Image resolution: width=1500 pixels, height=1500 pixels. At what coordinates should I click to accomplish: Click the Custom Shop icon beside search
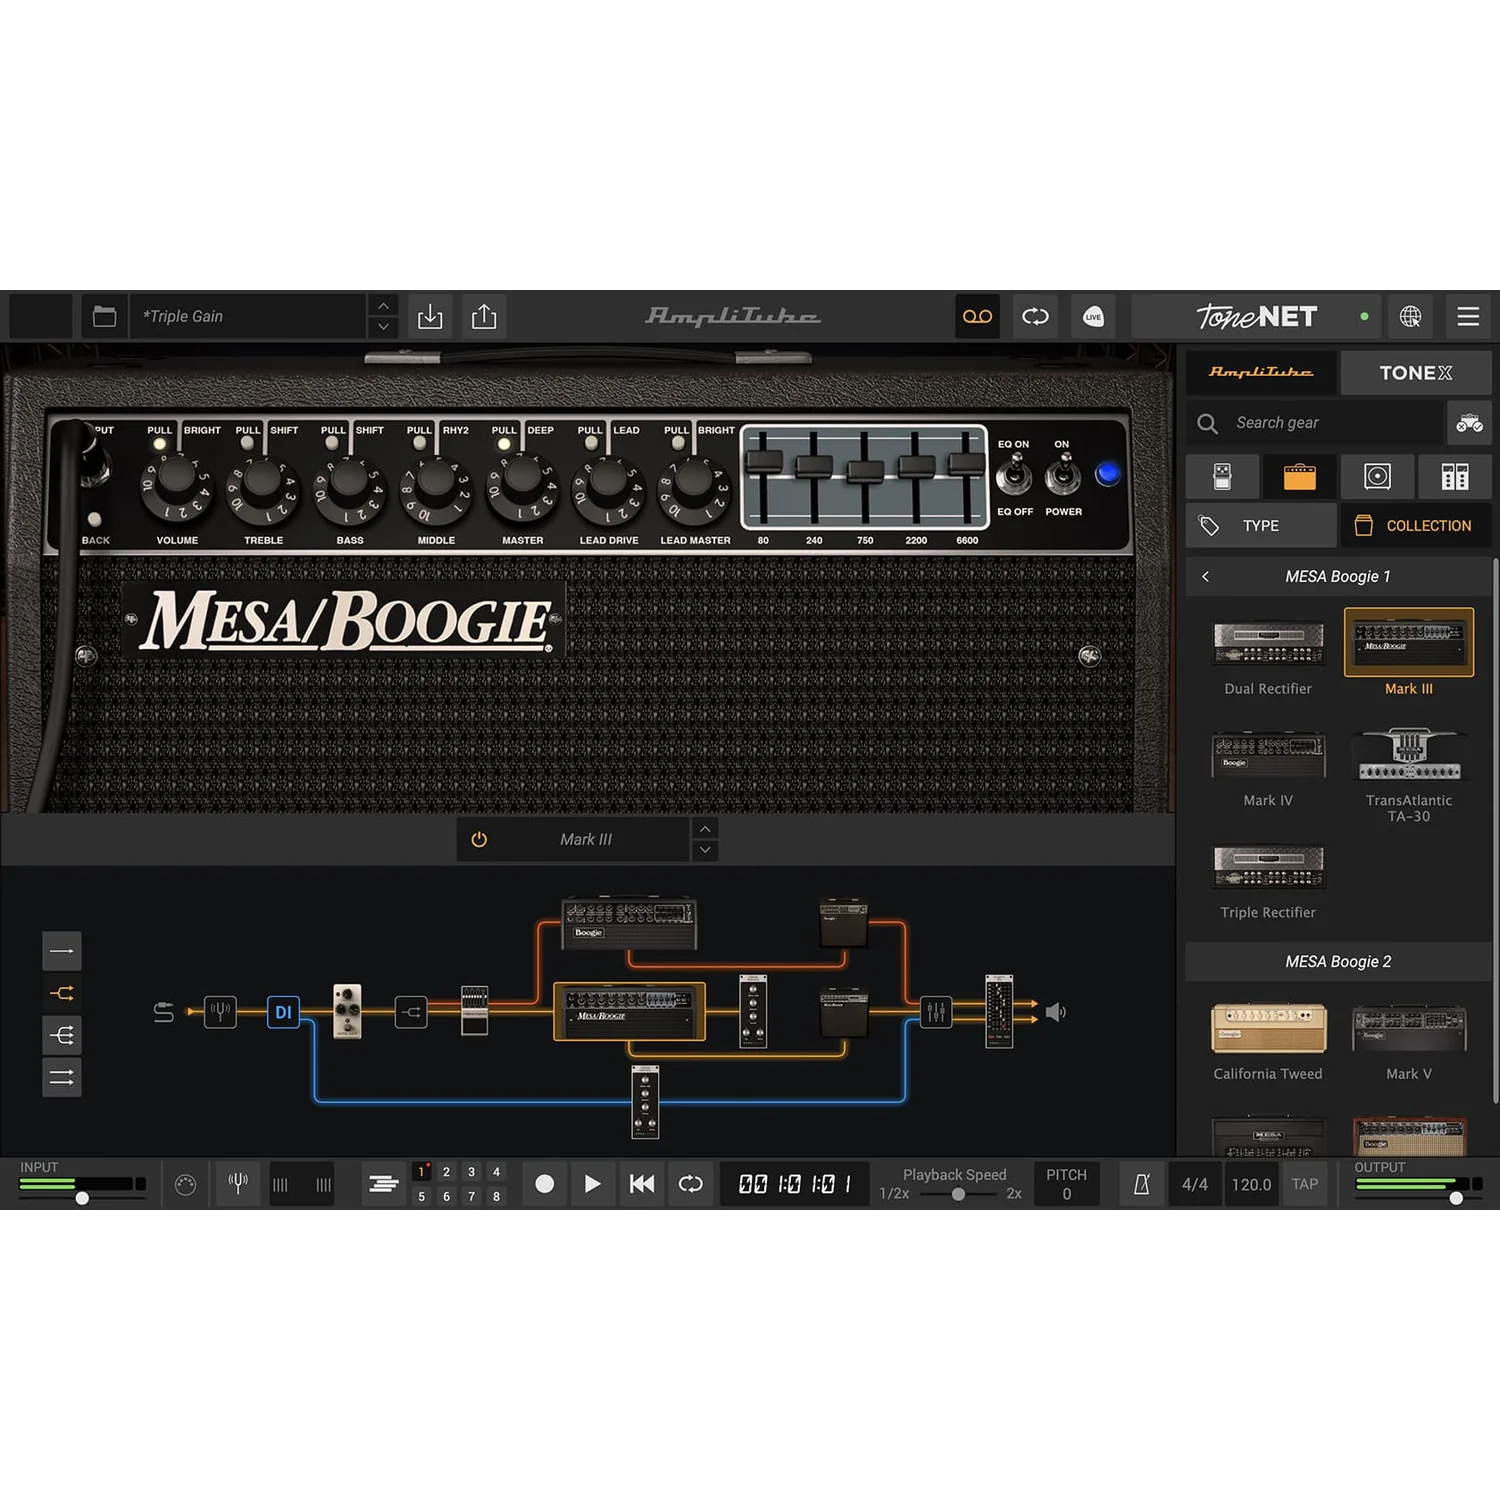(x=1469, y=423)
